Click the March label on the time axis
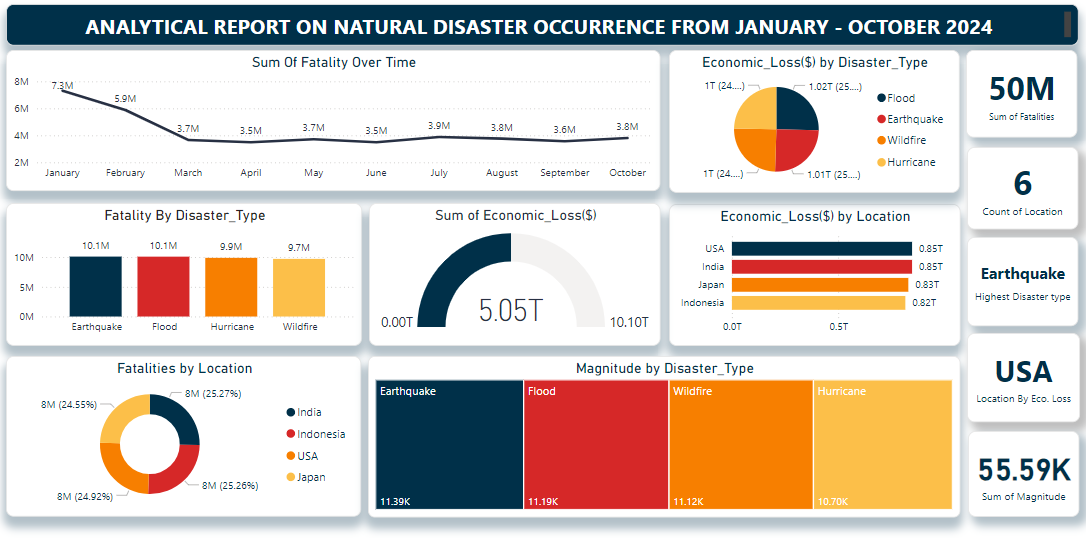This screenshot has width=1086, height=538. (x=188, y=172)
